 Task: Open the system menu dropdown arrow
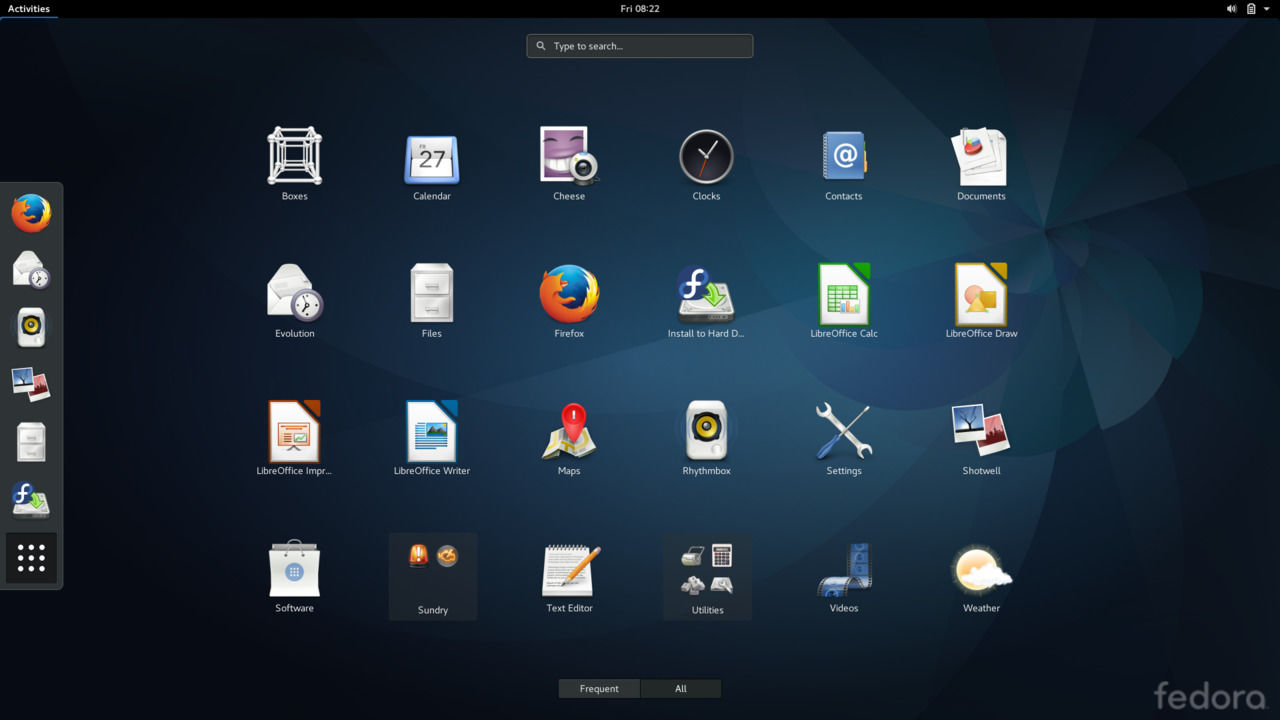click(1267, 8)
